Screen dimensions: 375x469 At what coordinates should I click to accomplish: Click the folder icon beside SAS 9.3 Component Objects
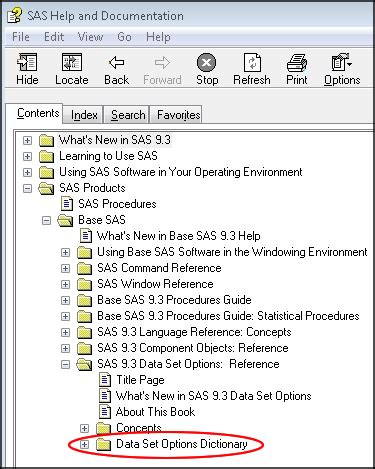[x=84, y=348]
